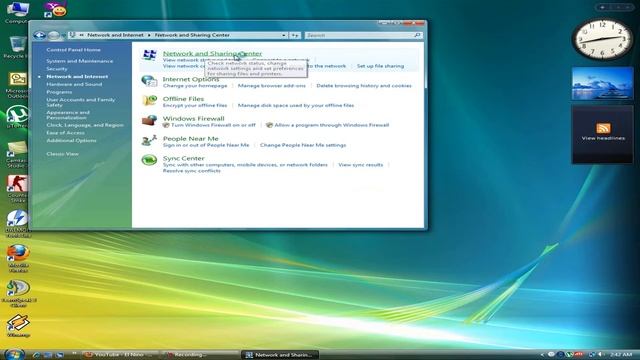Click the address bar refresh button
This screenshot has height=360, width=640.
click(295, 36)
